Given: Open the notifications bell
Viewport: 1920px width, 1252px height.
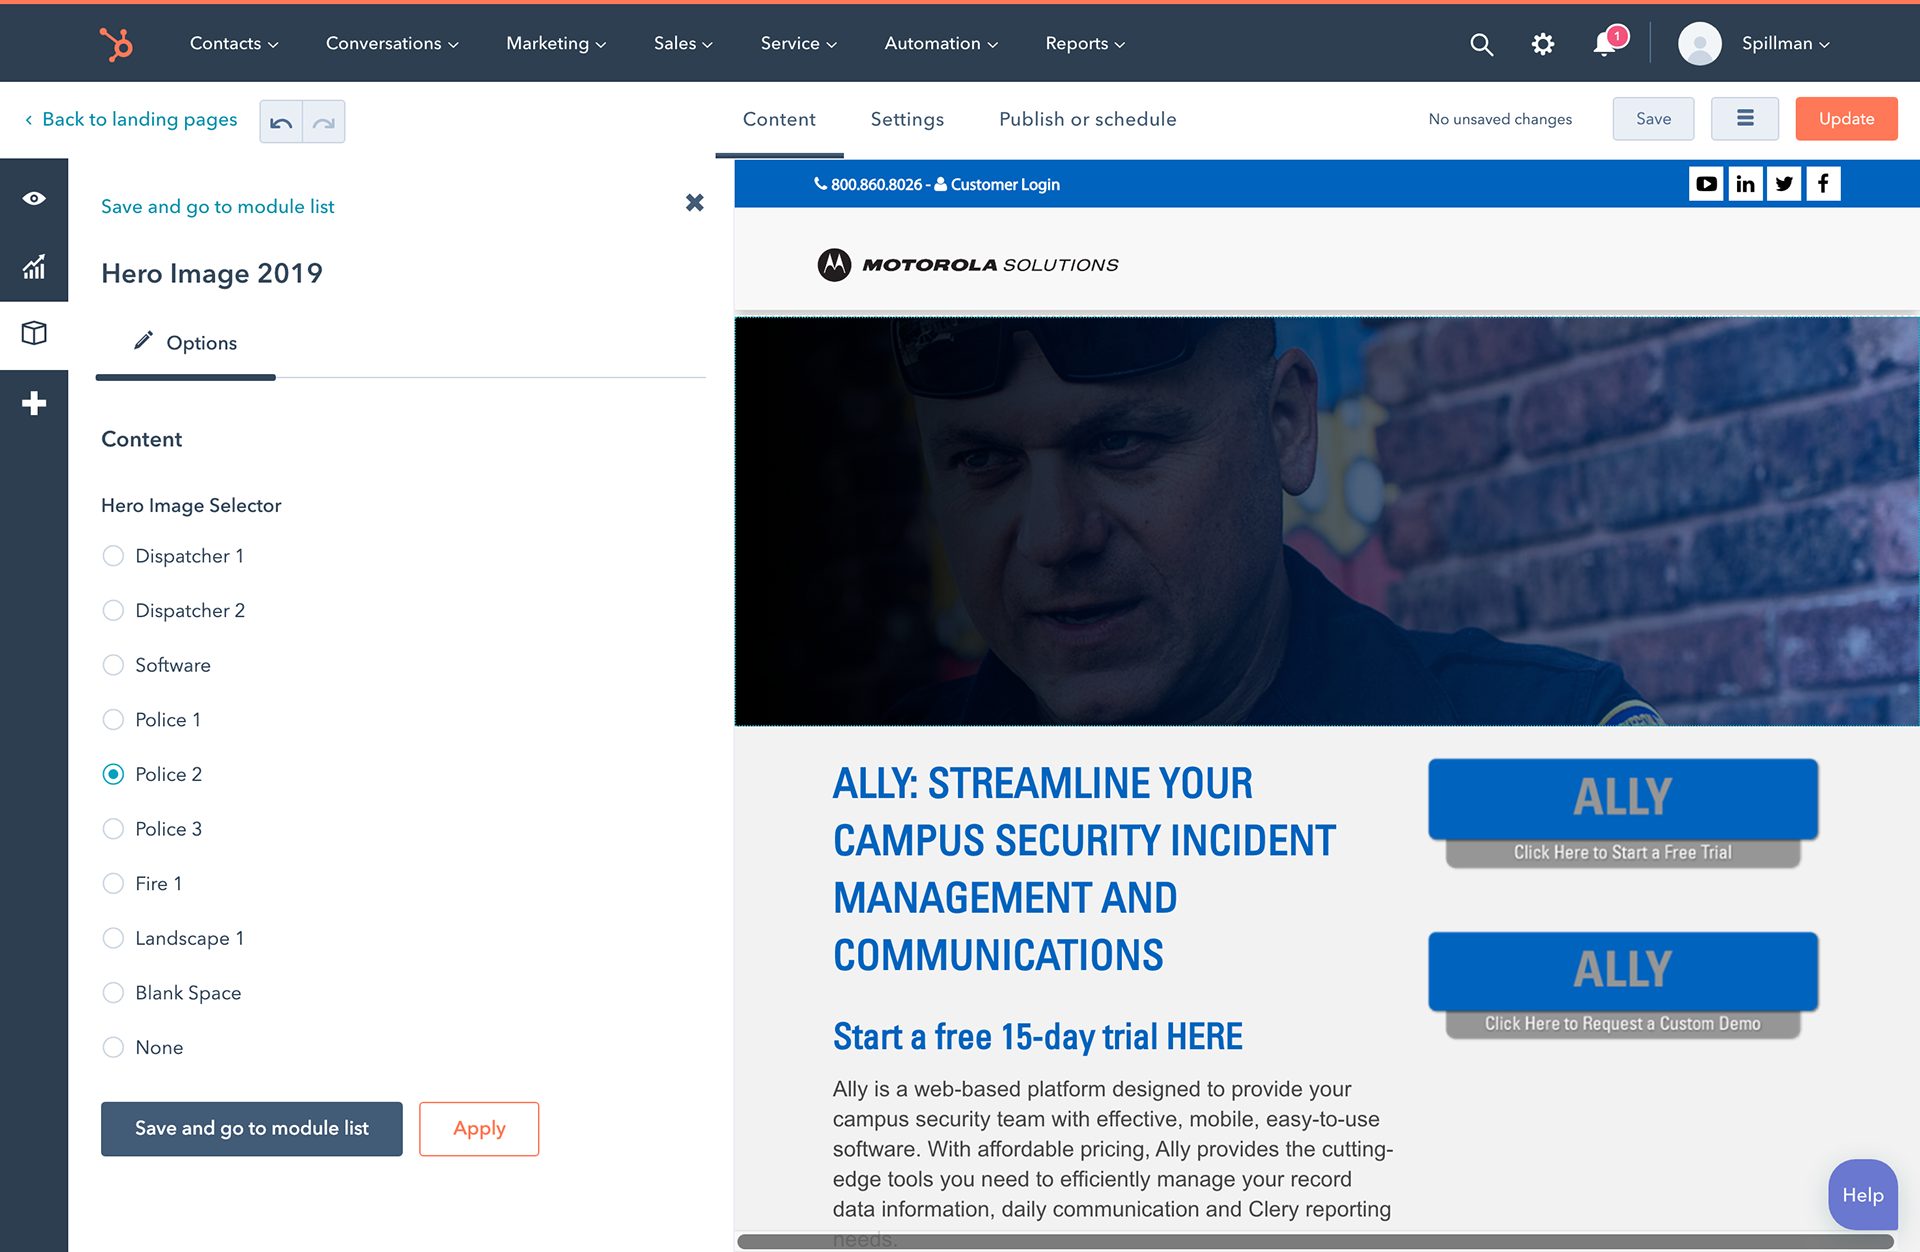Looking at the screenshot, I should pos(1605,44).
